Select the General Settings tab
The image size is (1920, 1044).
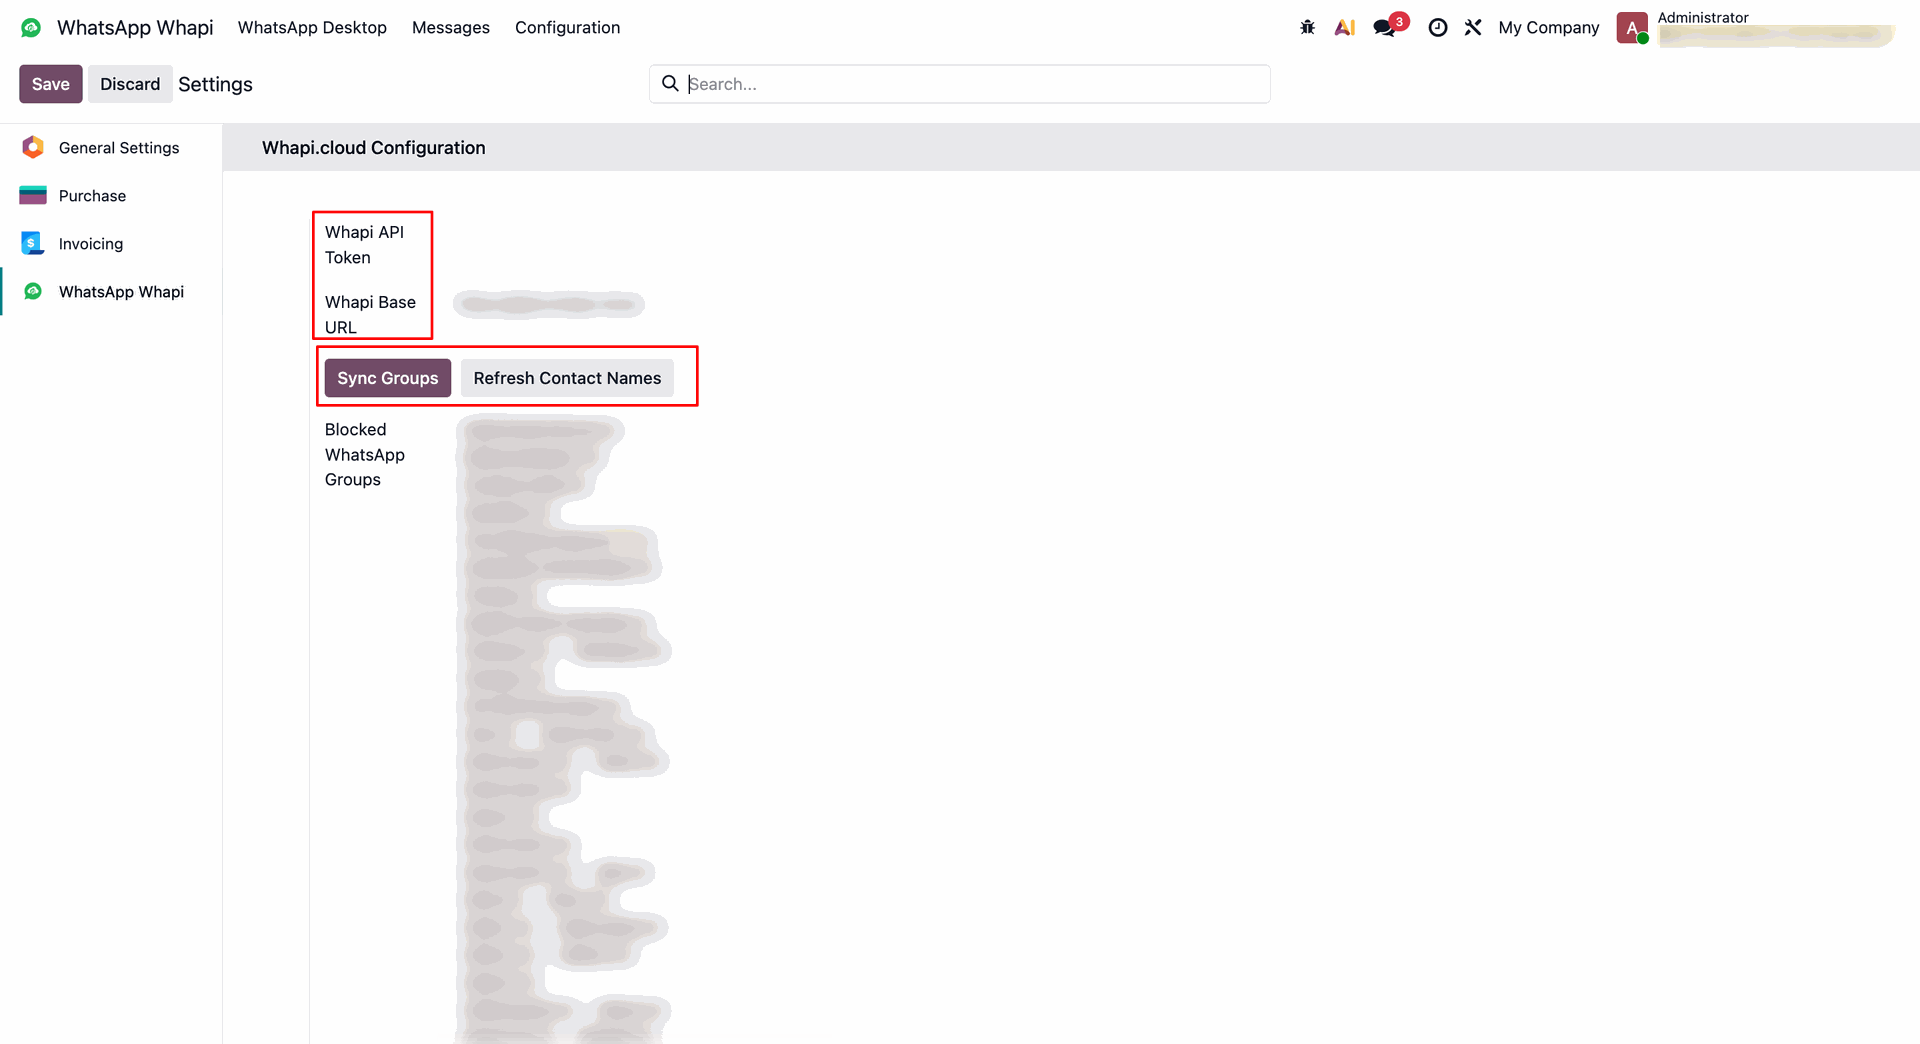click(111, 148)
